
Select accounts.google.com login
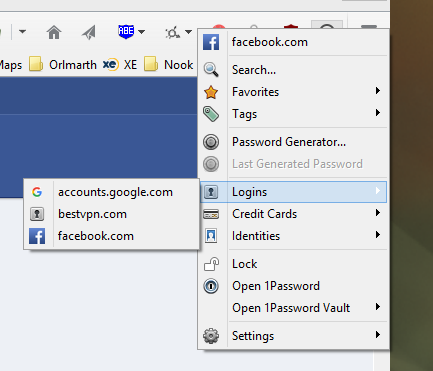point(112,192)
